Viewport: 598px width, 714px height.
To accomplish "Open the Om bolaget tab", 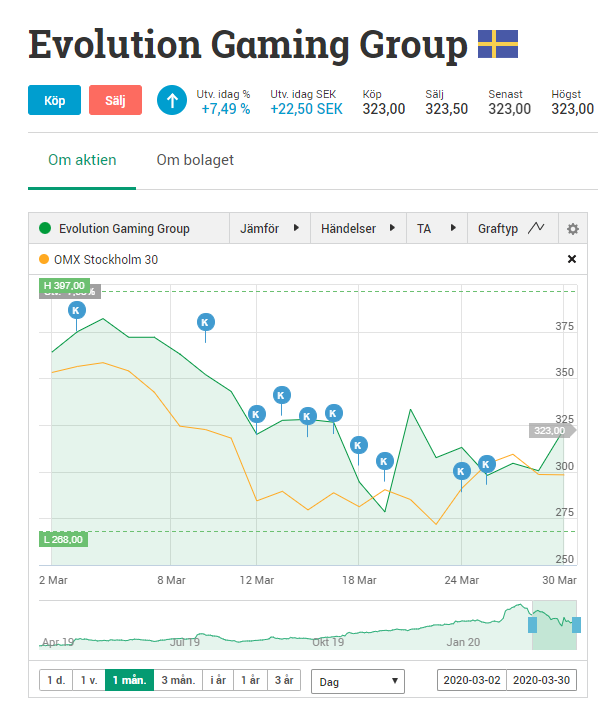I will pyautogui.click(x=195, y=160).
